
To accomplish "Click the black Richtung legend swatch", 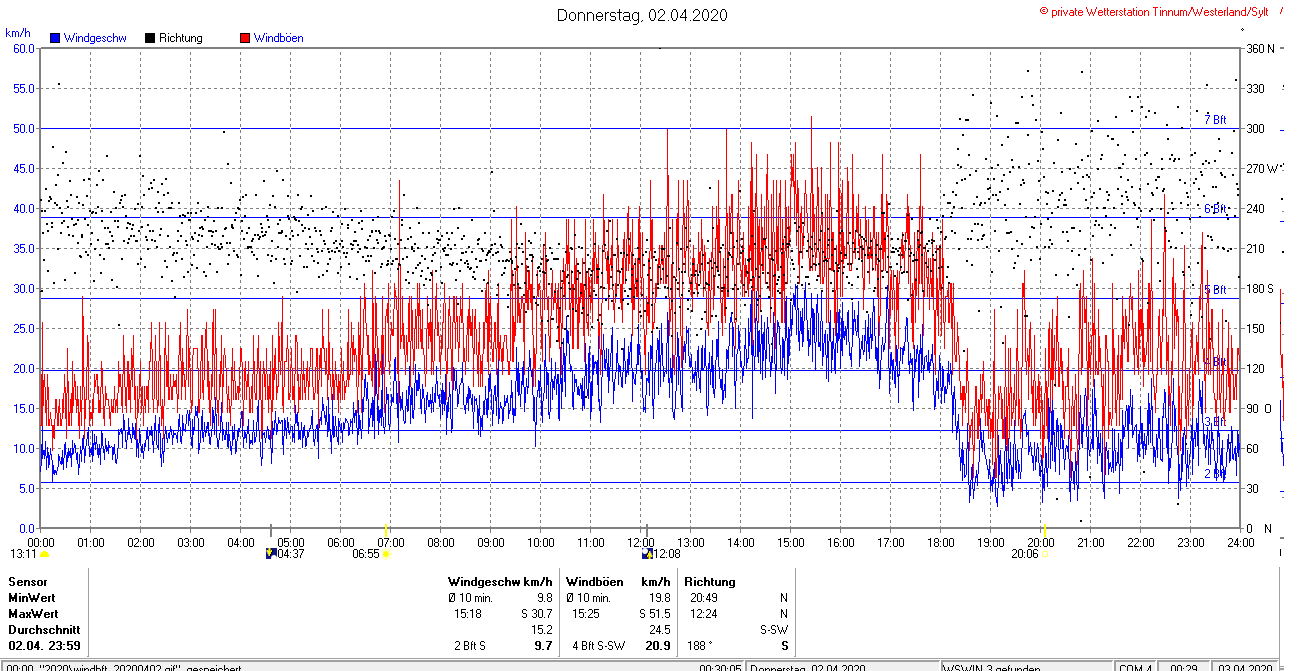I will (x=150, y=38).
